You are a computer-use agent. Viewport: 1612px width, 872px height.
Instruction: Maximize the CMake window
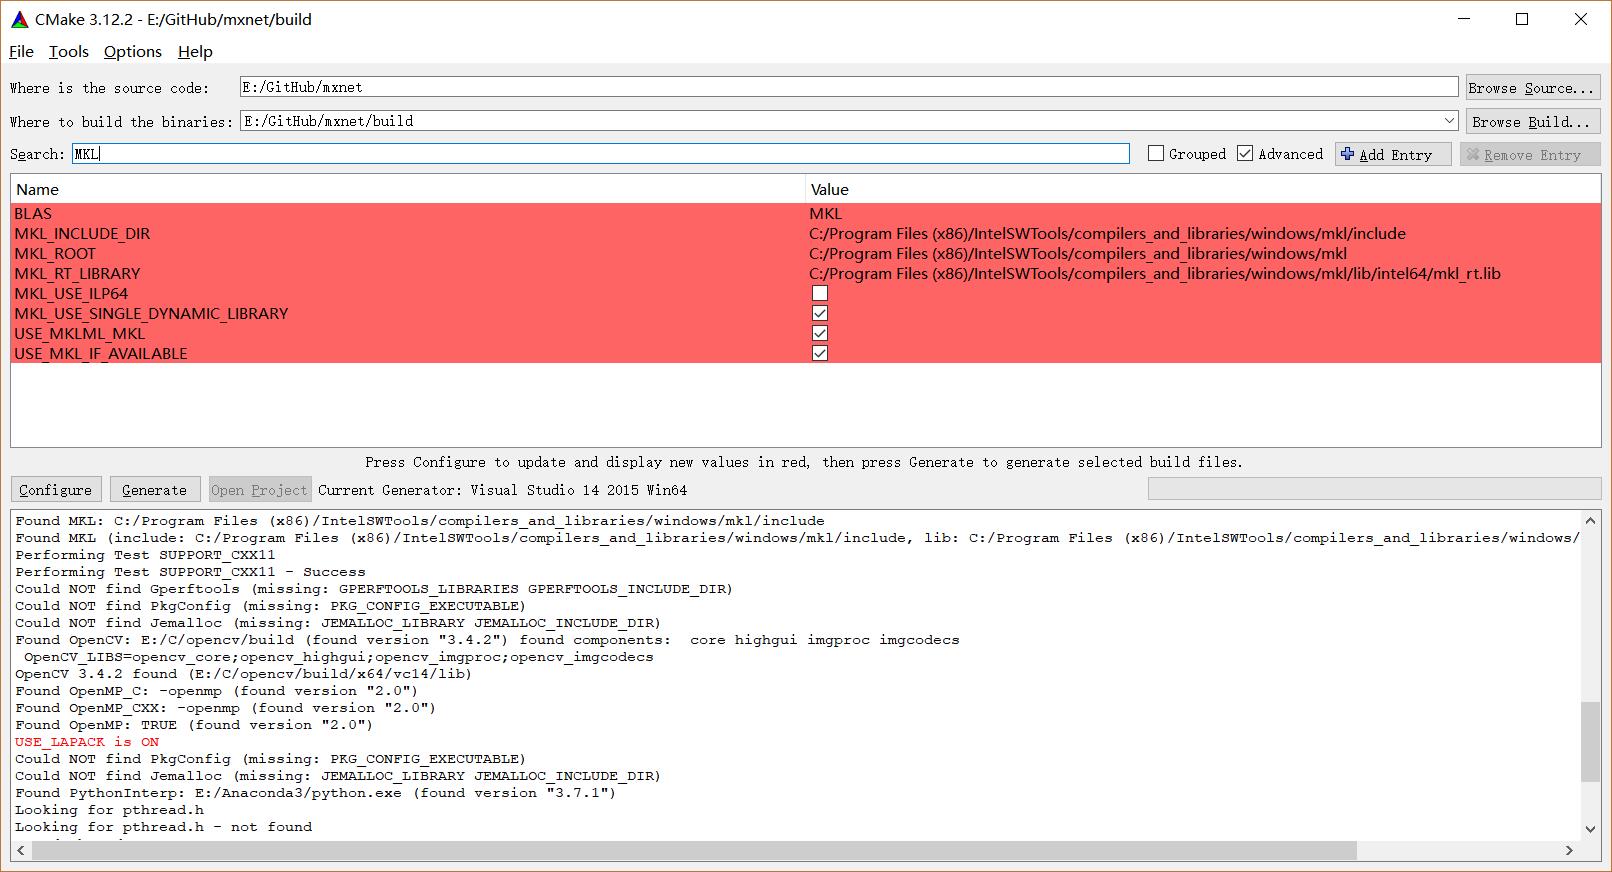1522,19
